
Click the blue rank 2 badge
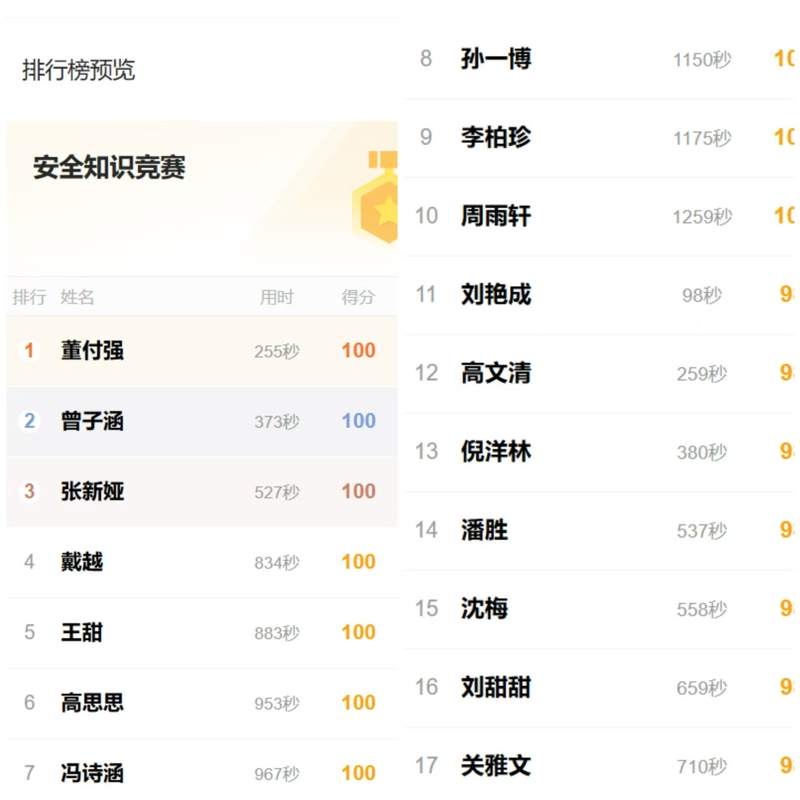[x=29, y=421]
